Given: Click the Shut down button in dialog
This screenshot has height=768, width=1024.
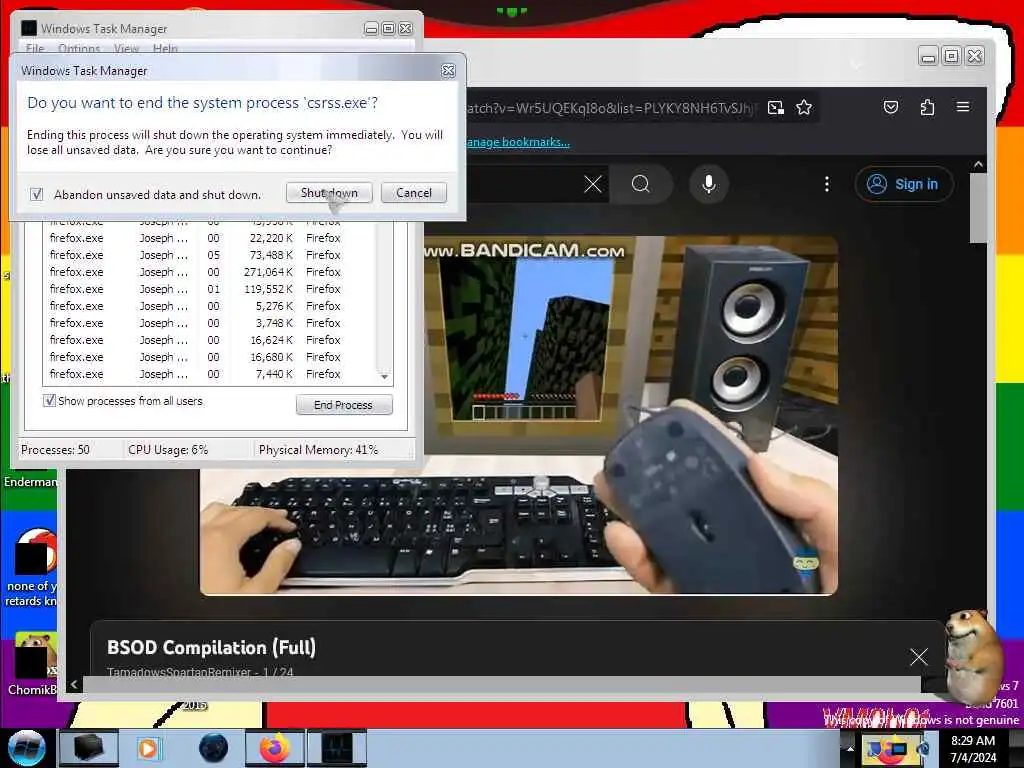Looking at the screenshot, I should (329, 193).
